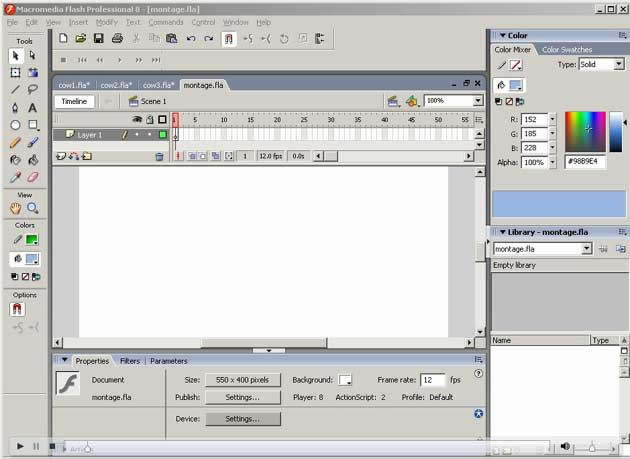Click the Save disk toolbar icon
Image resolution: width=630 pixels, height=459 pixels.
tap(98, 39)
